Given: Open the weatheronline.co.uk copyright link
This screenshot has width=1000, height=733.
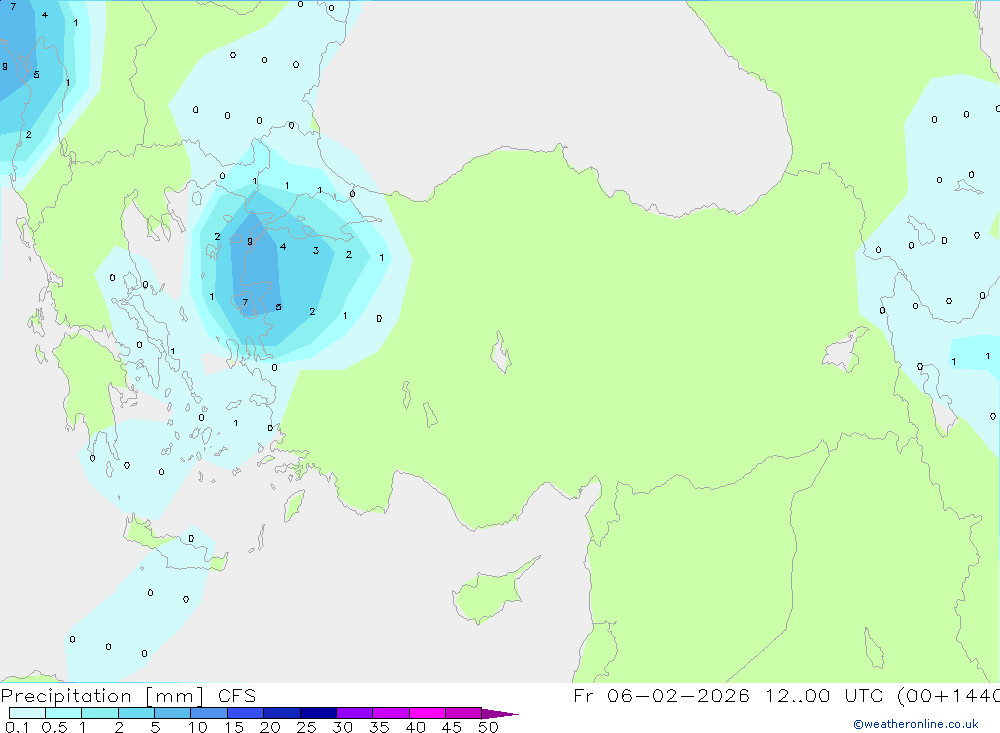Looking at the screenshot, I should (x=916, y=724).
